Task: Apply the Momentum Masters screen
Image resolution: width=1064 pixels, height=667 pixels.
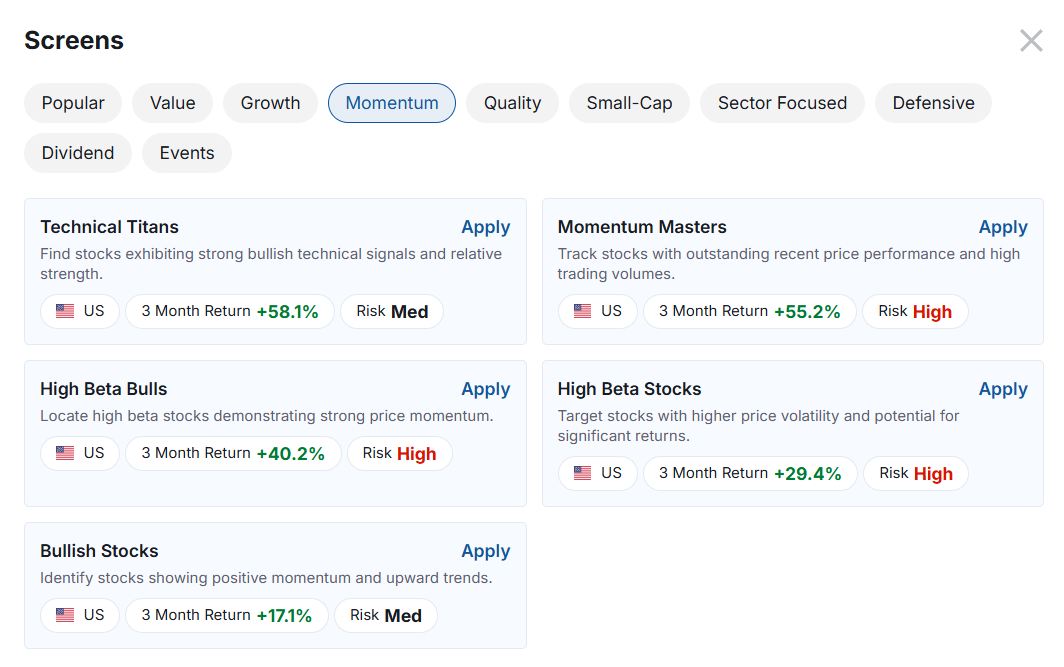Action: pyautogui.click(x=1003, y=227)
